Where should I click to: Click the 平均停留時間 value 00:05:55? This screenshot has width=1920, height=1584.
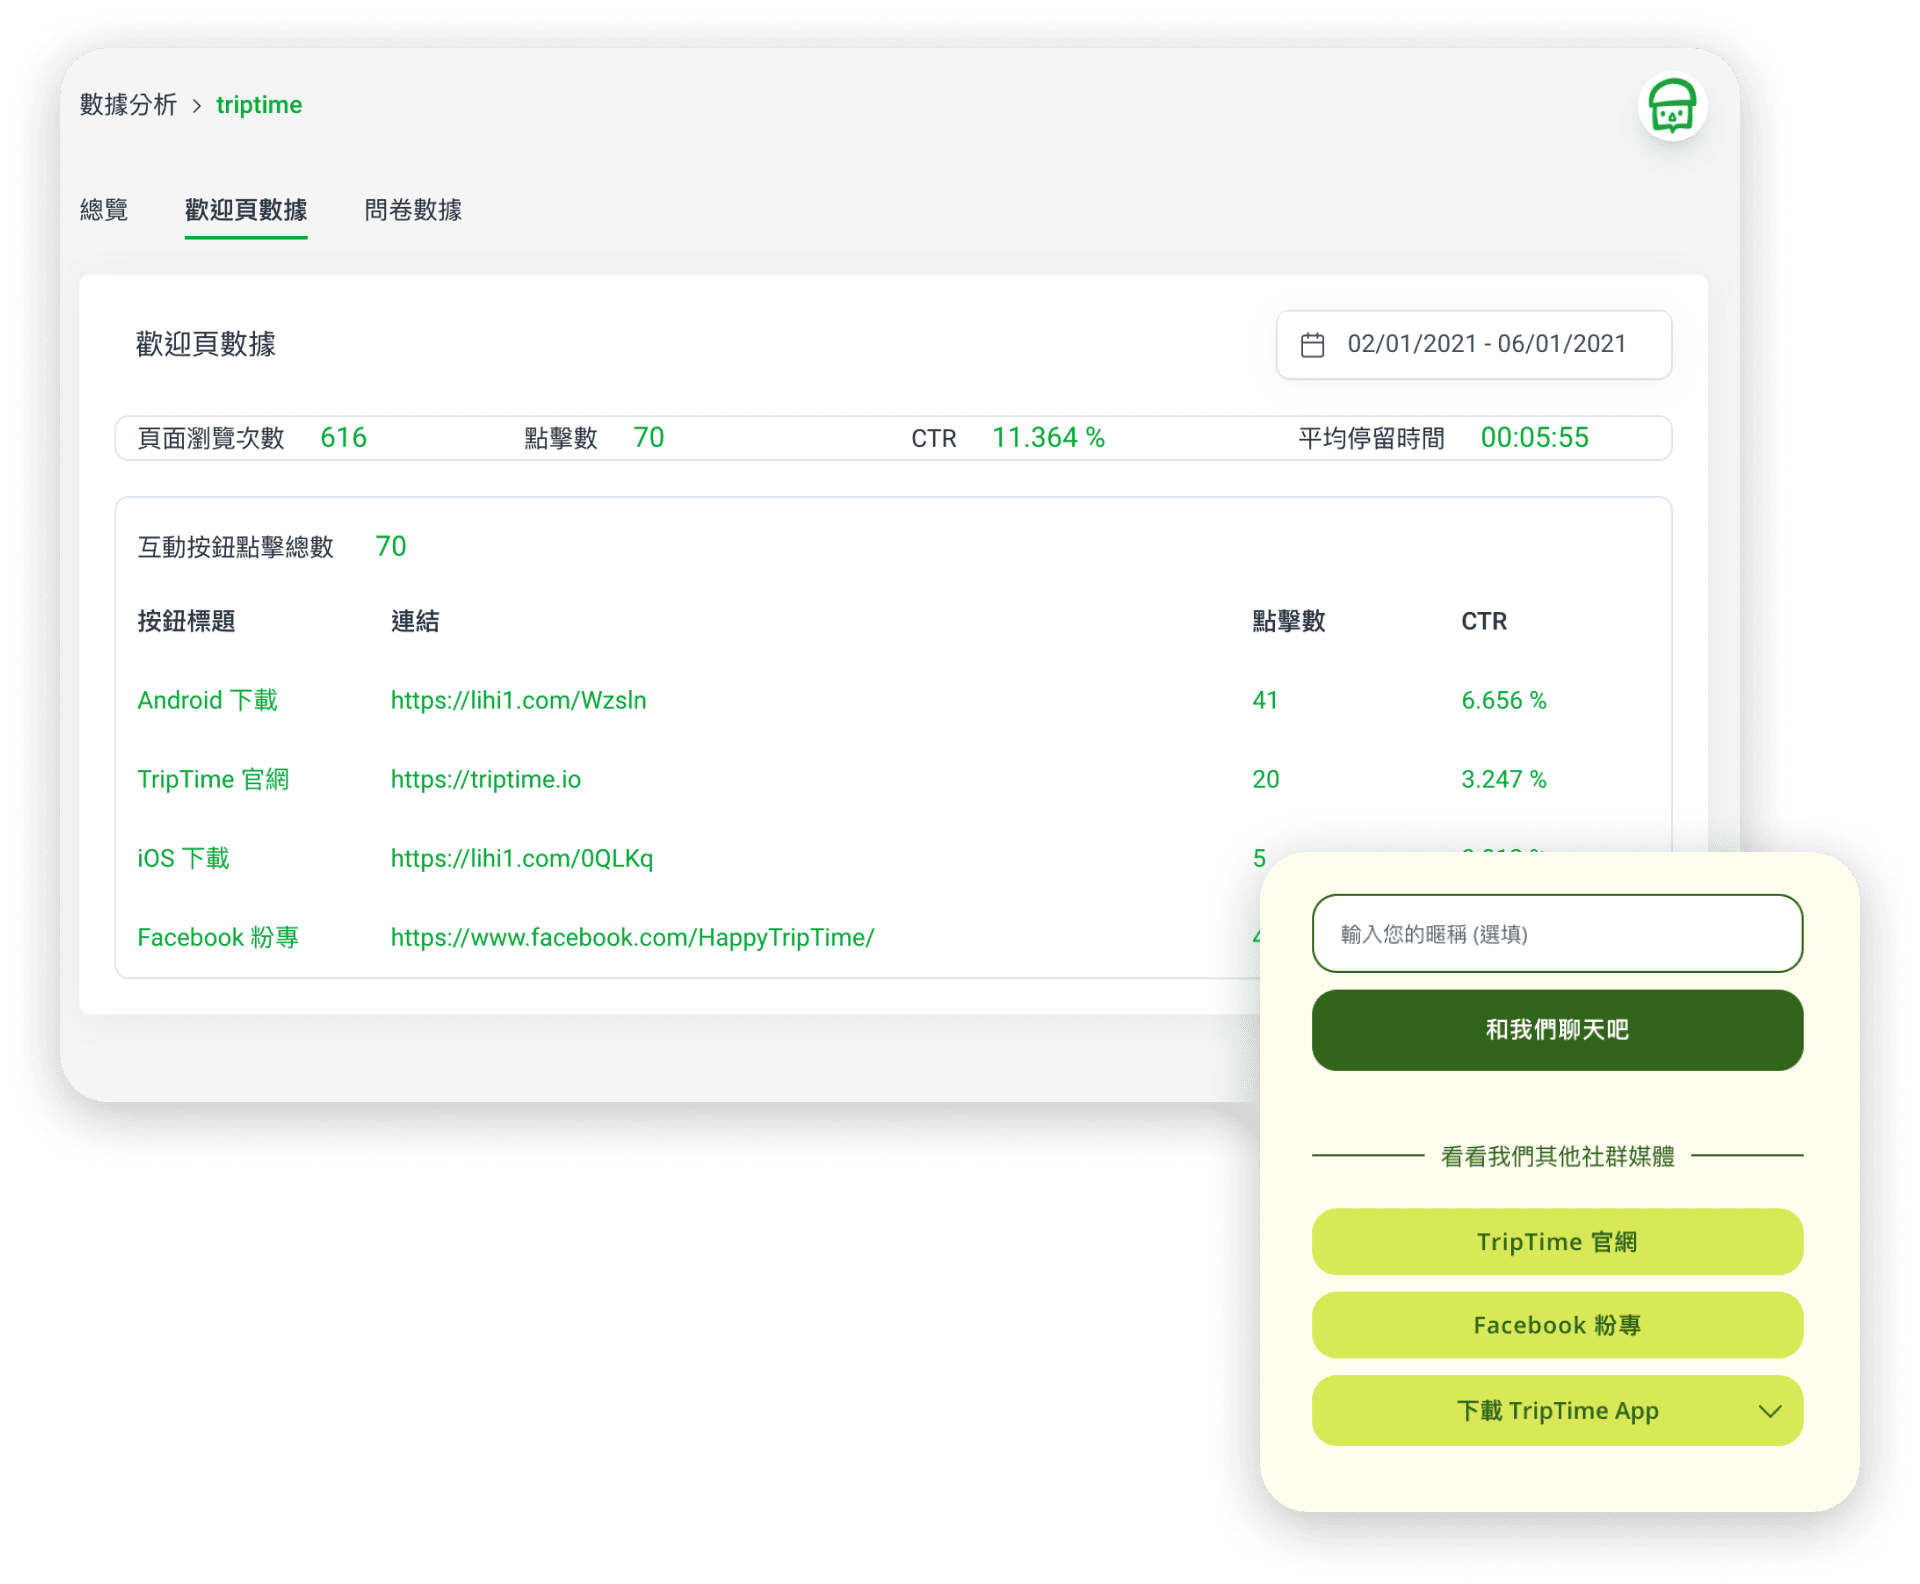[1534, 438]
